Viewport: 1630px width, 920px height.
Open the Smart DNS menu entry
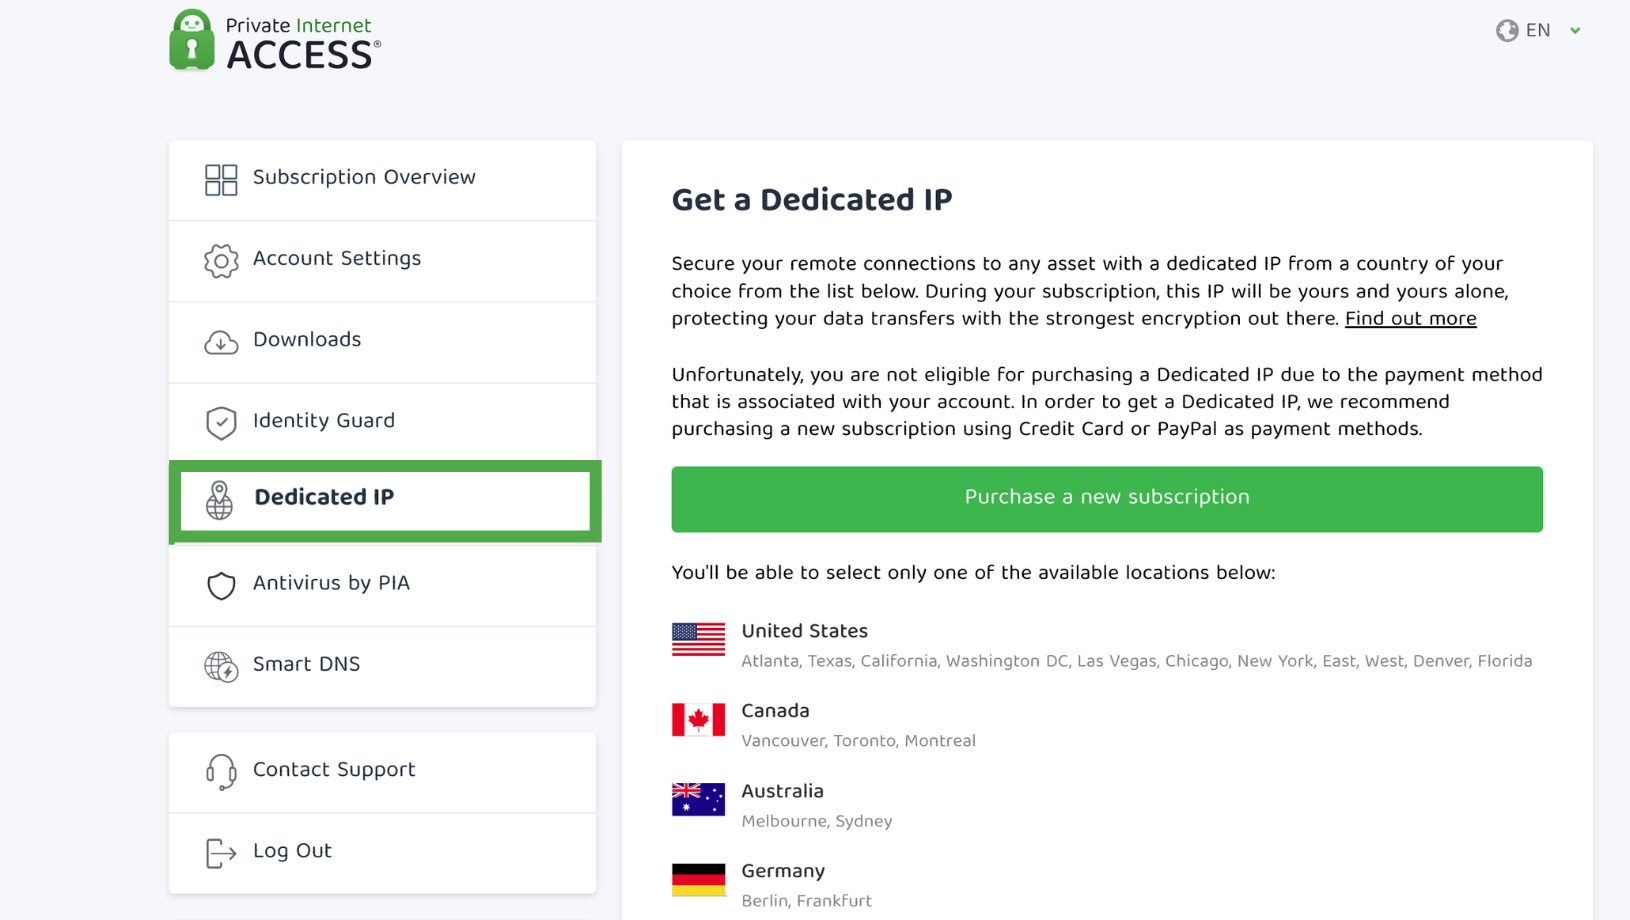382,667
